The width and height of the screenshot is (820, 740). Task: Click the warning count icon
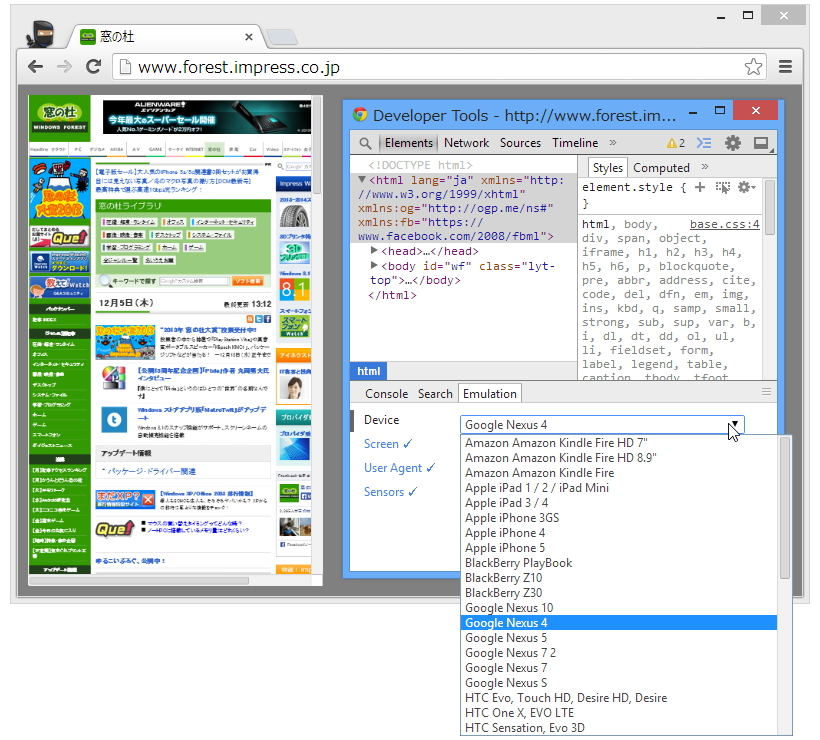point(675,143)
